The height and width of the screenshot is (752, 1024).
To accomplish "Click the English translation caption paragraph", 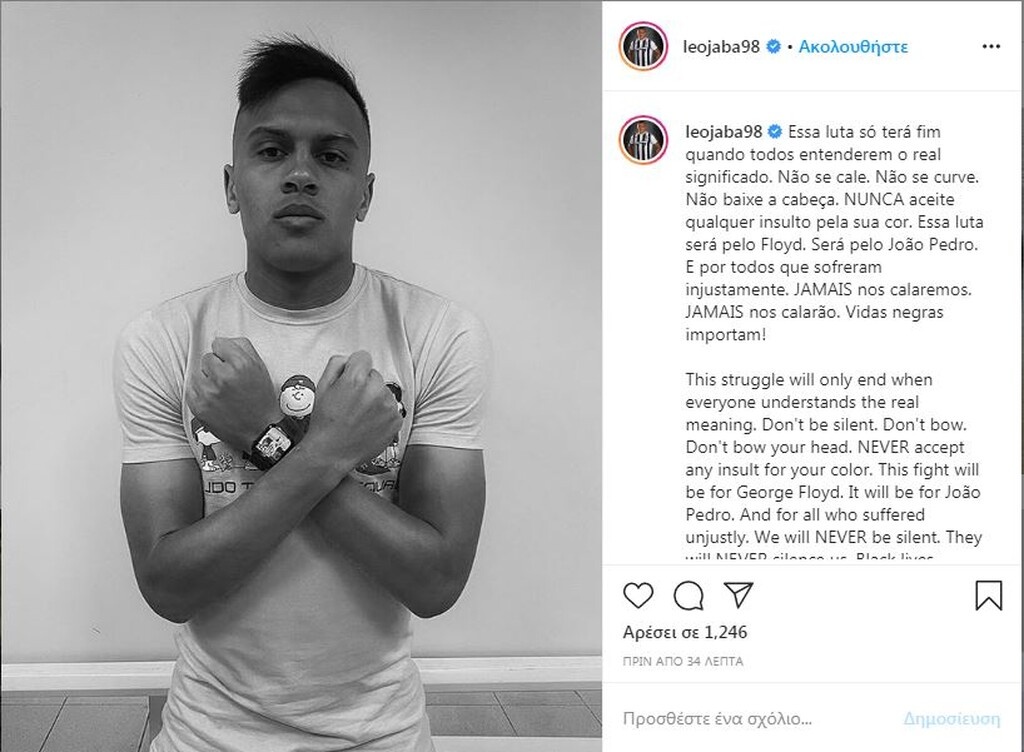I will tap(834, 467).
